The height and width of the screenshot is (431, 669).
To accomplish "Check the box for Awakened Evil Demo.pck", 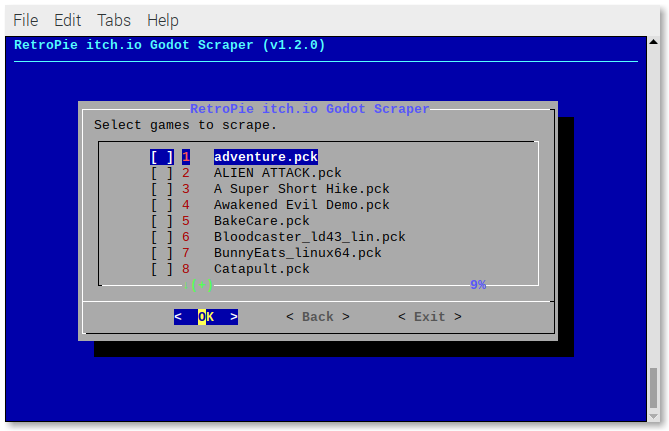I will [162, 205].
